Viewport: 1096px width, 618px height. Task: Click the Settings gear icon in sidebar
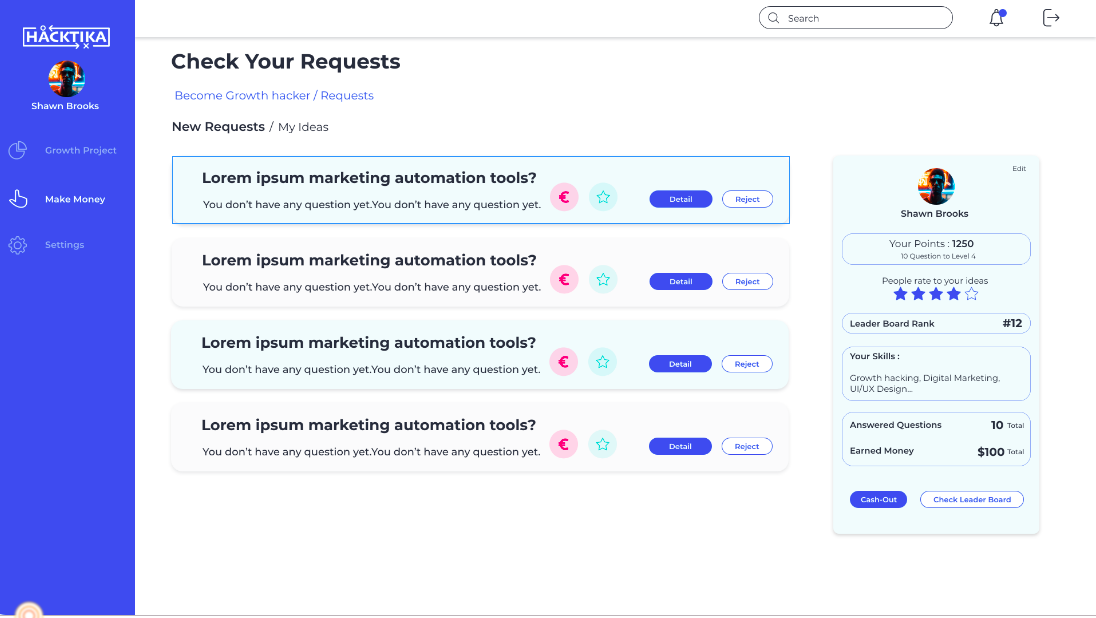[x=18, y=245]
